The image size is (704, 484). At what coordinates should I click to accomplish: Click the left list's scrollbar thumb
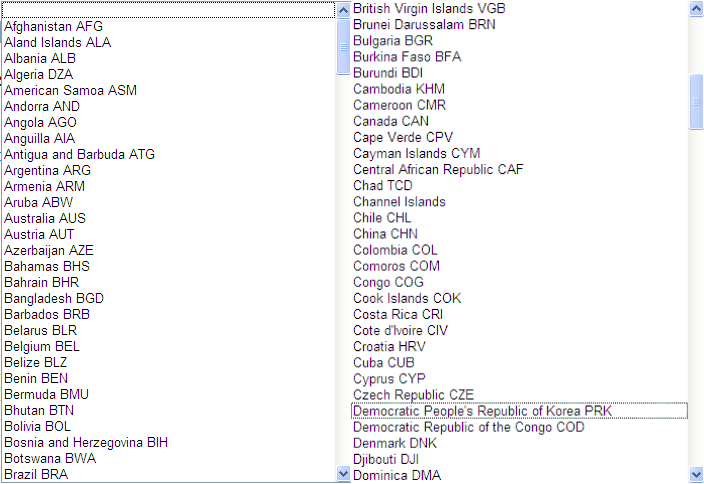click(x=343, y=47)
